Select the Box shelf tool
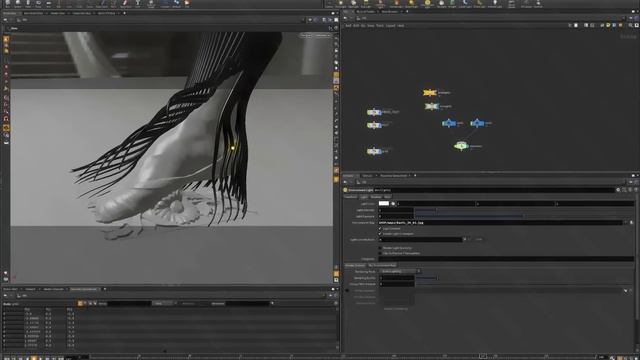The image size is (640, 360). click(x=7, y=4)
